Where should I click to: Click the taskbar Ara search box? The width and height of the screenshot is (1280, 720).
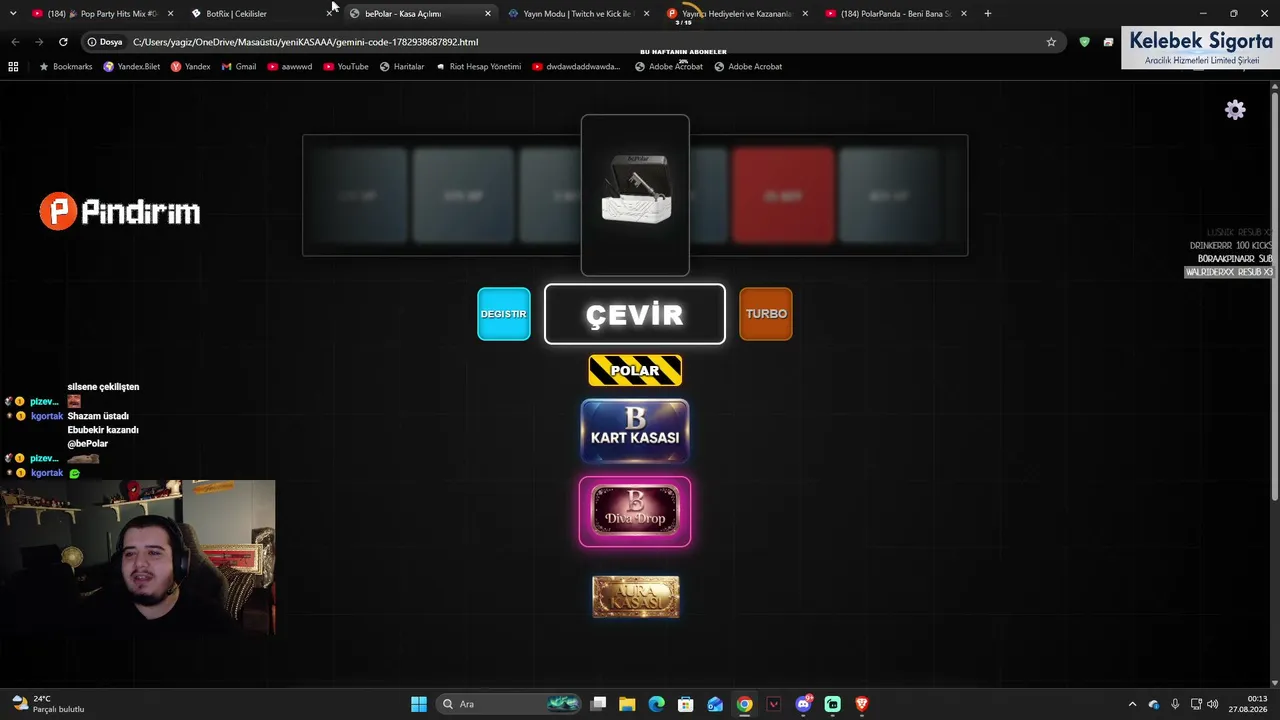[x=510, y=704]
